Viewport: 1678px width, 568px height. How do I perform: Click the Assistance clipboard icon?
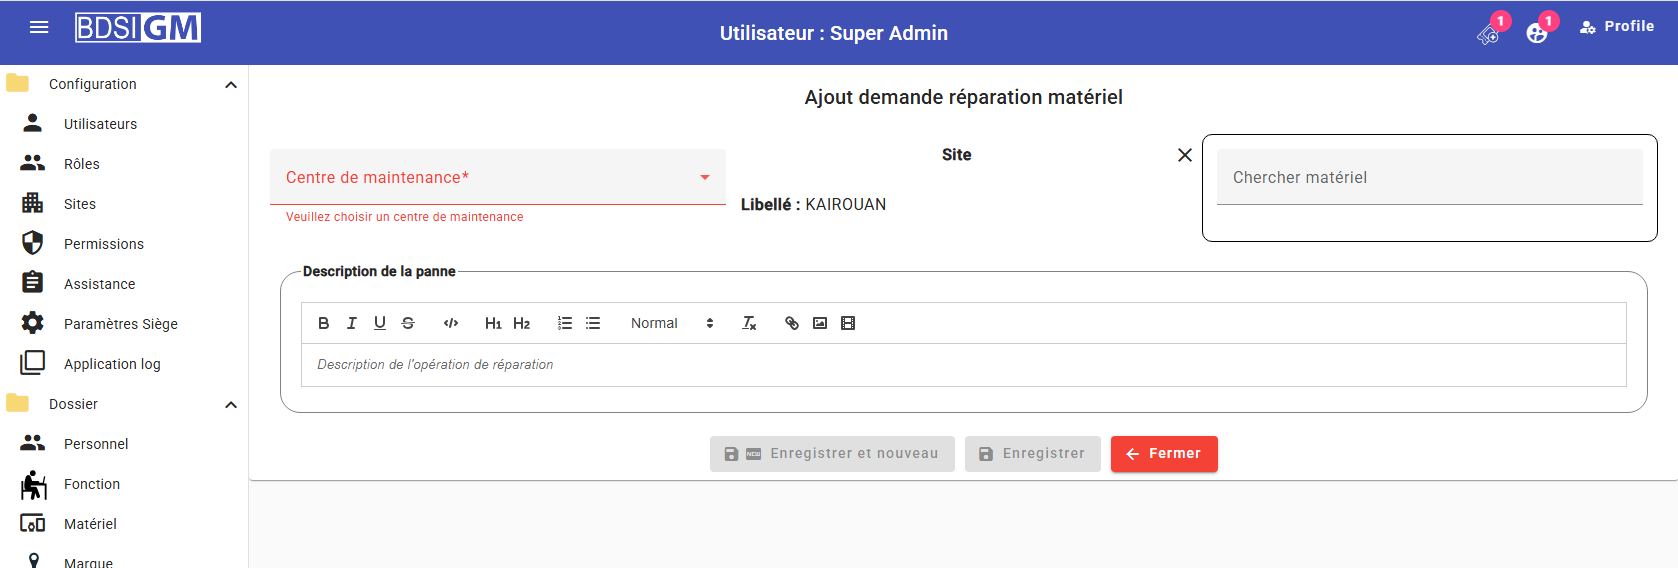pyautogui.click(x=33, y=282)
